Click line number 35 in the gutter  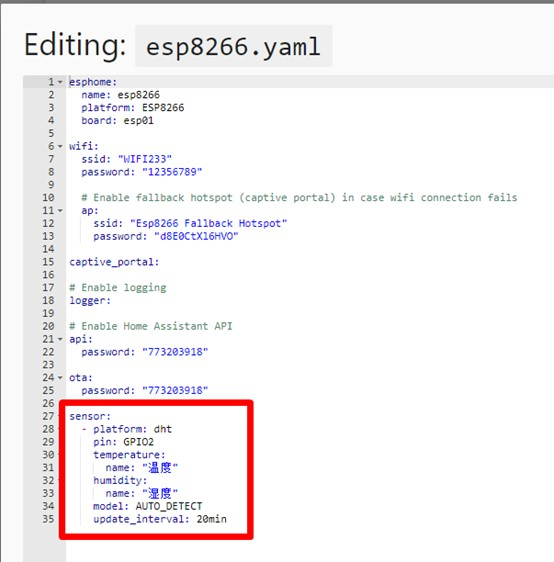tap(48, 519)
